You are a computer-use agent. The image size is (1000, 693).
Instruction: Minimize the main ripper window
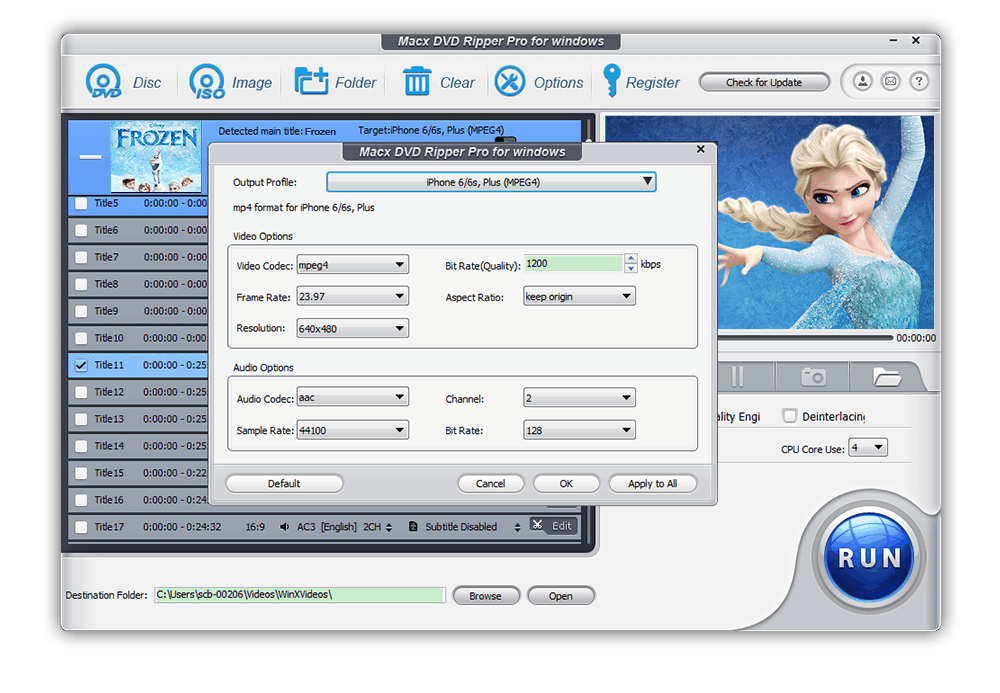[893, 40]
